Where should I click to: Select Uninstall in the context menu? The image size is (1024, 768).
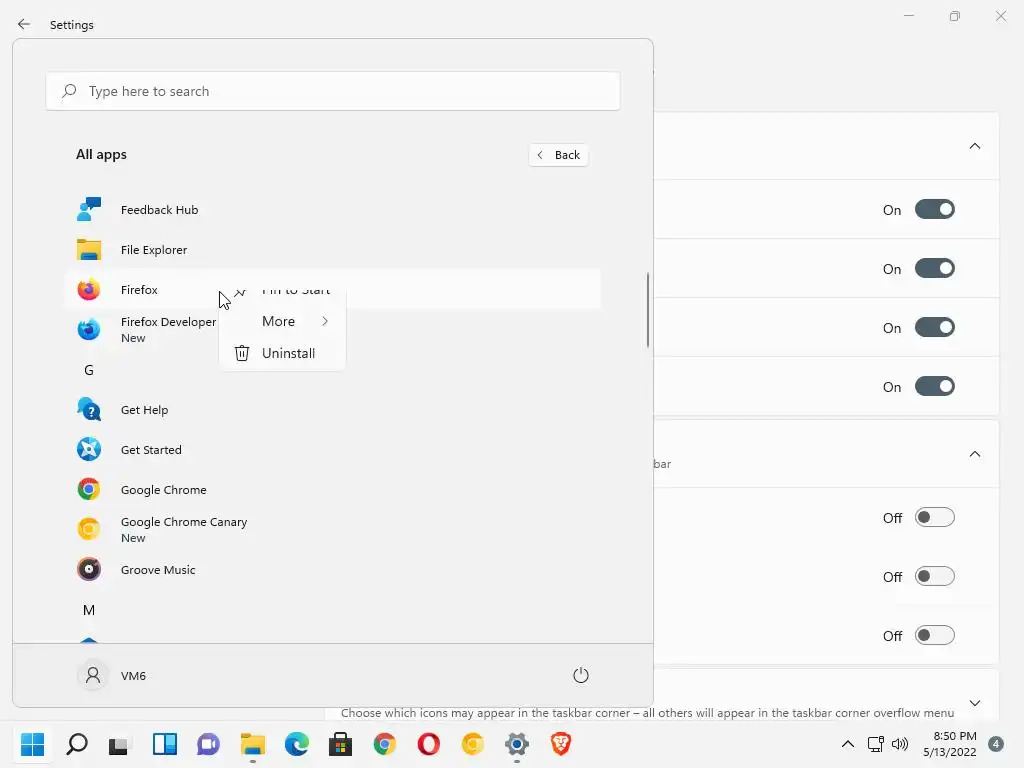(x=282, y=353)
